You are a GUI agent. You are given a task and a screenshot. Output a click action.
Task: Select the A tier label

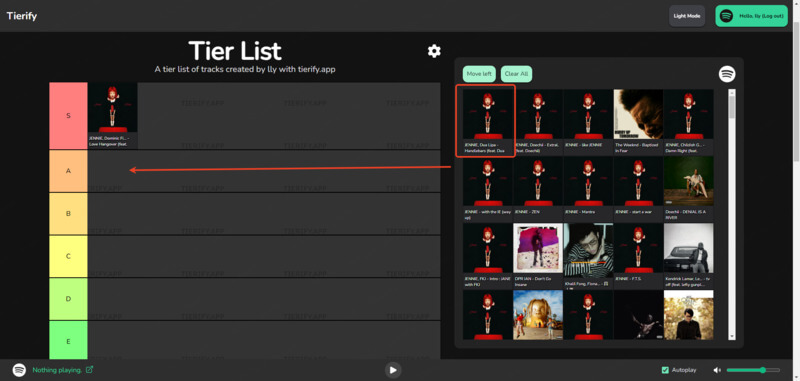(68, 171)
